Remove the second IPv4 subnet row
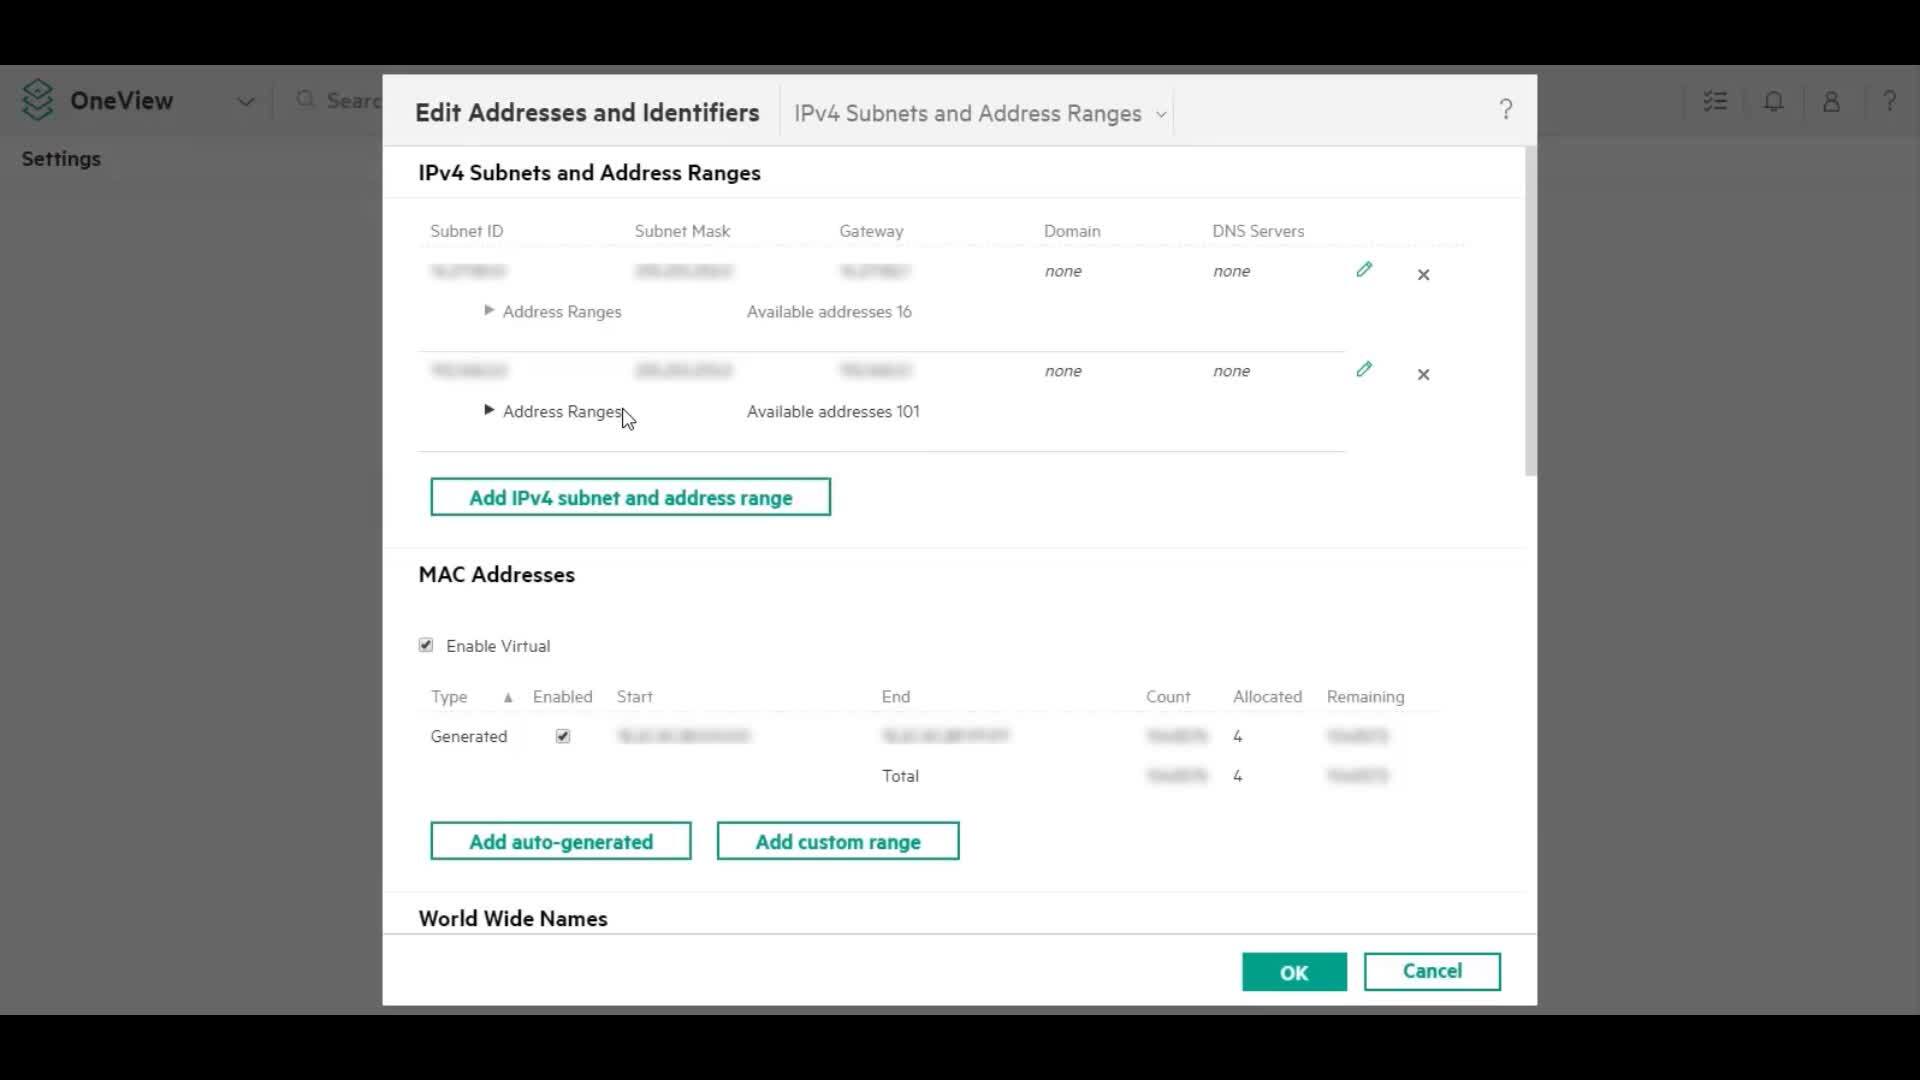 [1423, 374]
